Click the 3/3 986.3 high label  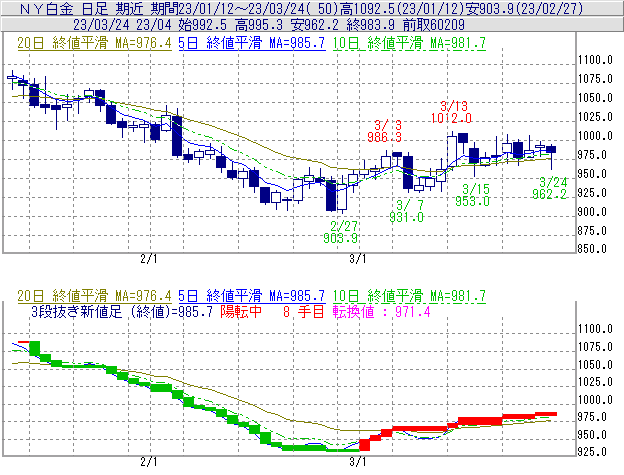tap(384, 131)
